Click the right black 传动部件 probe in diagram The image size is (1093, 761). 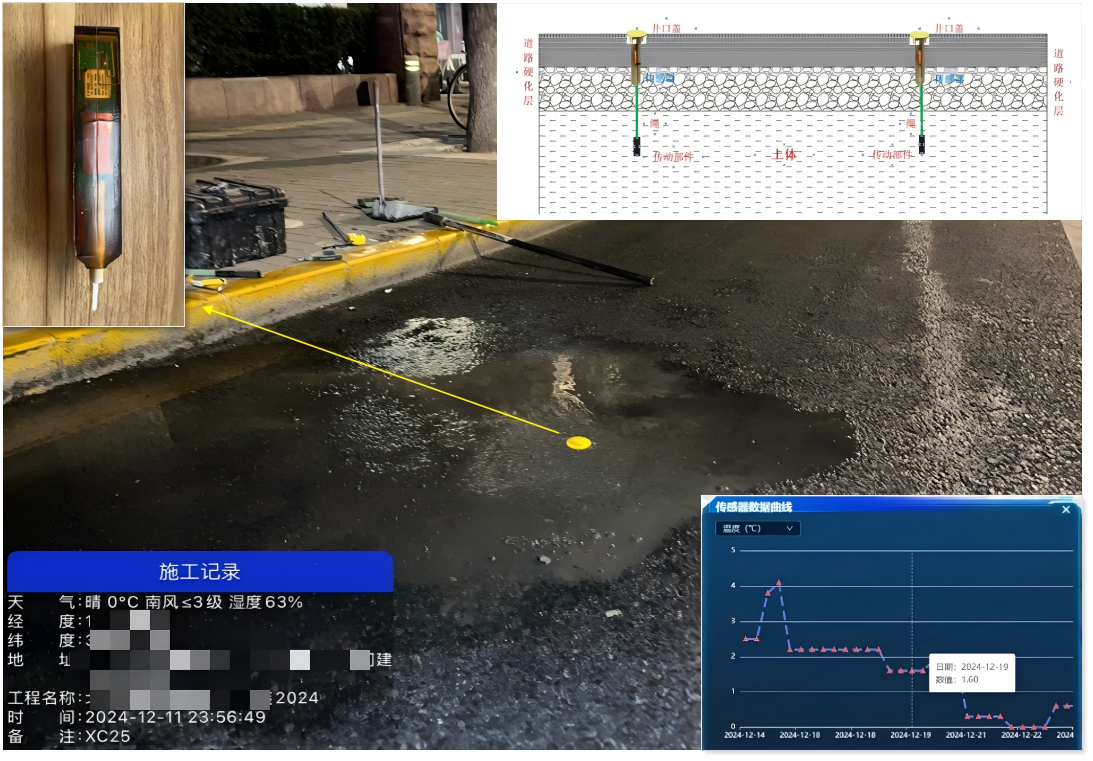point(921,144)
